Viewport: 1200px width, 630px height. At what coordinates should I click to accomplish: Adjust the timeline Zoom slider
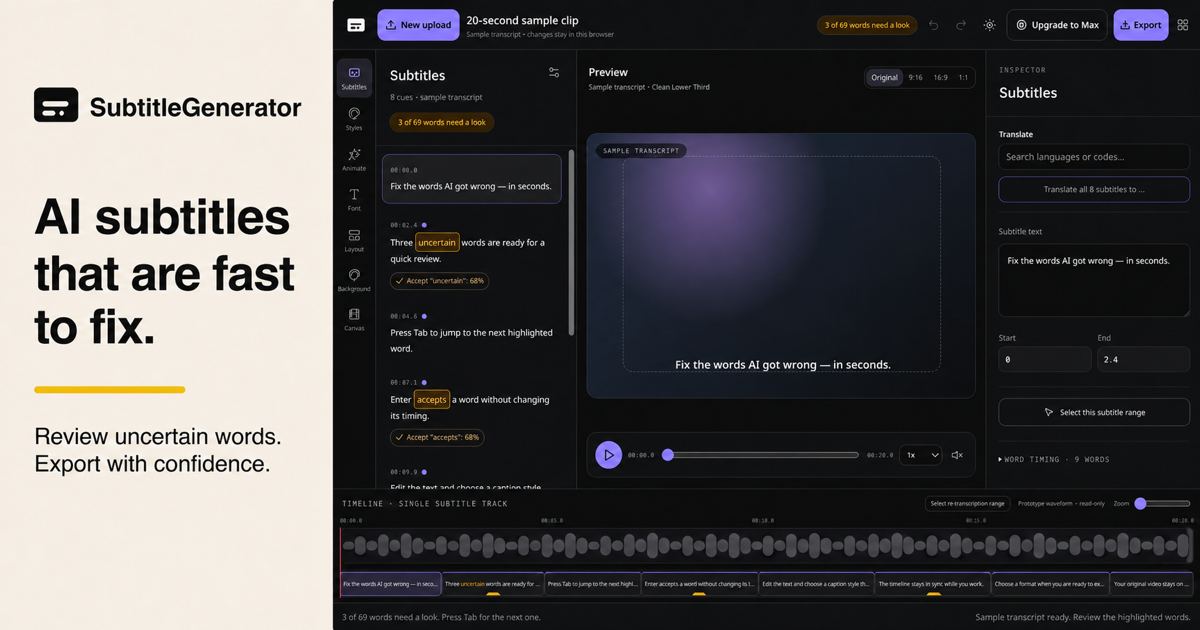click(1162, 503)
